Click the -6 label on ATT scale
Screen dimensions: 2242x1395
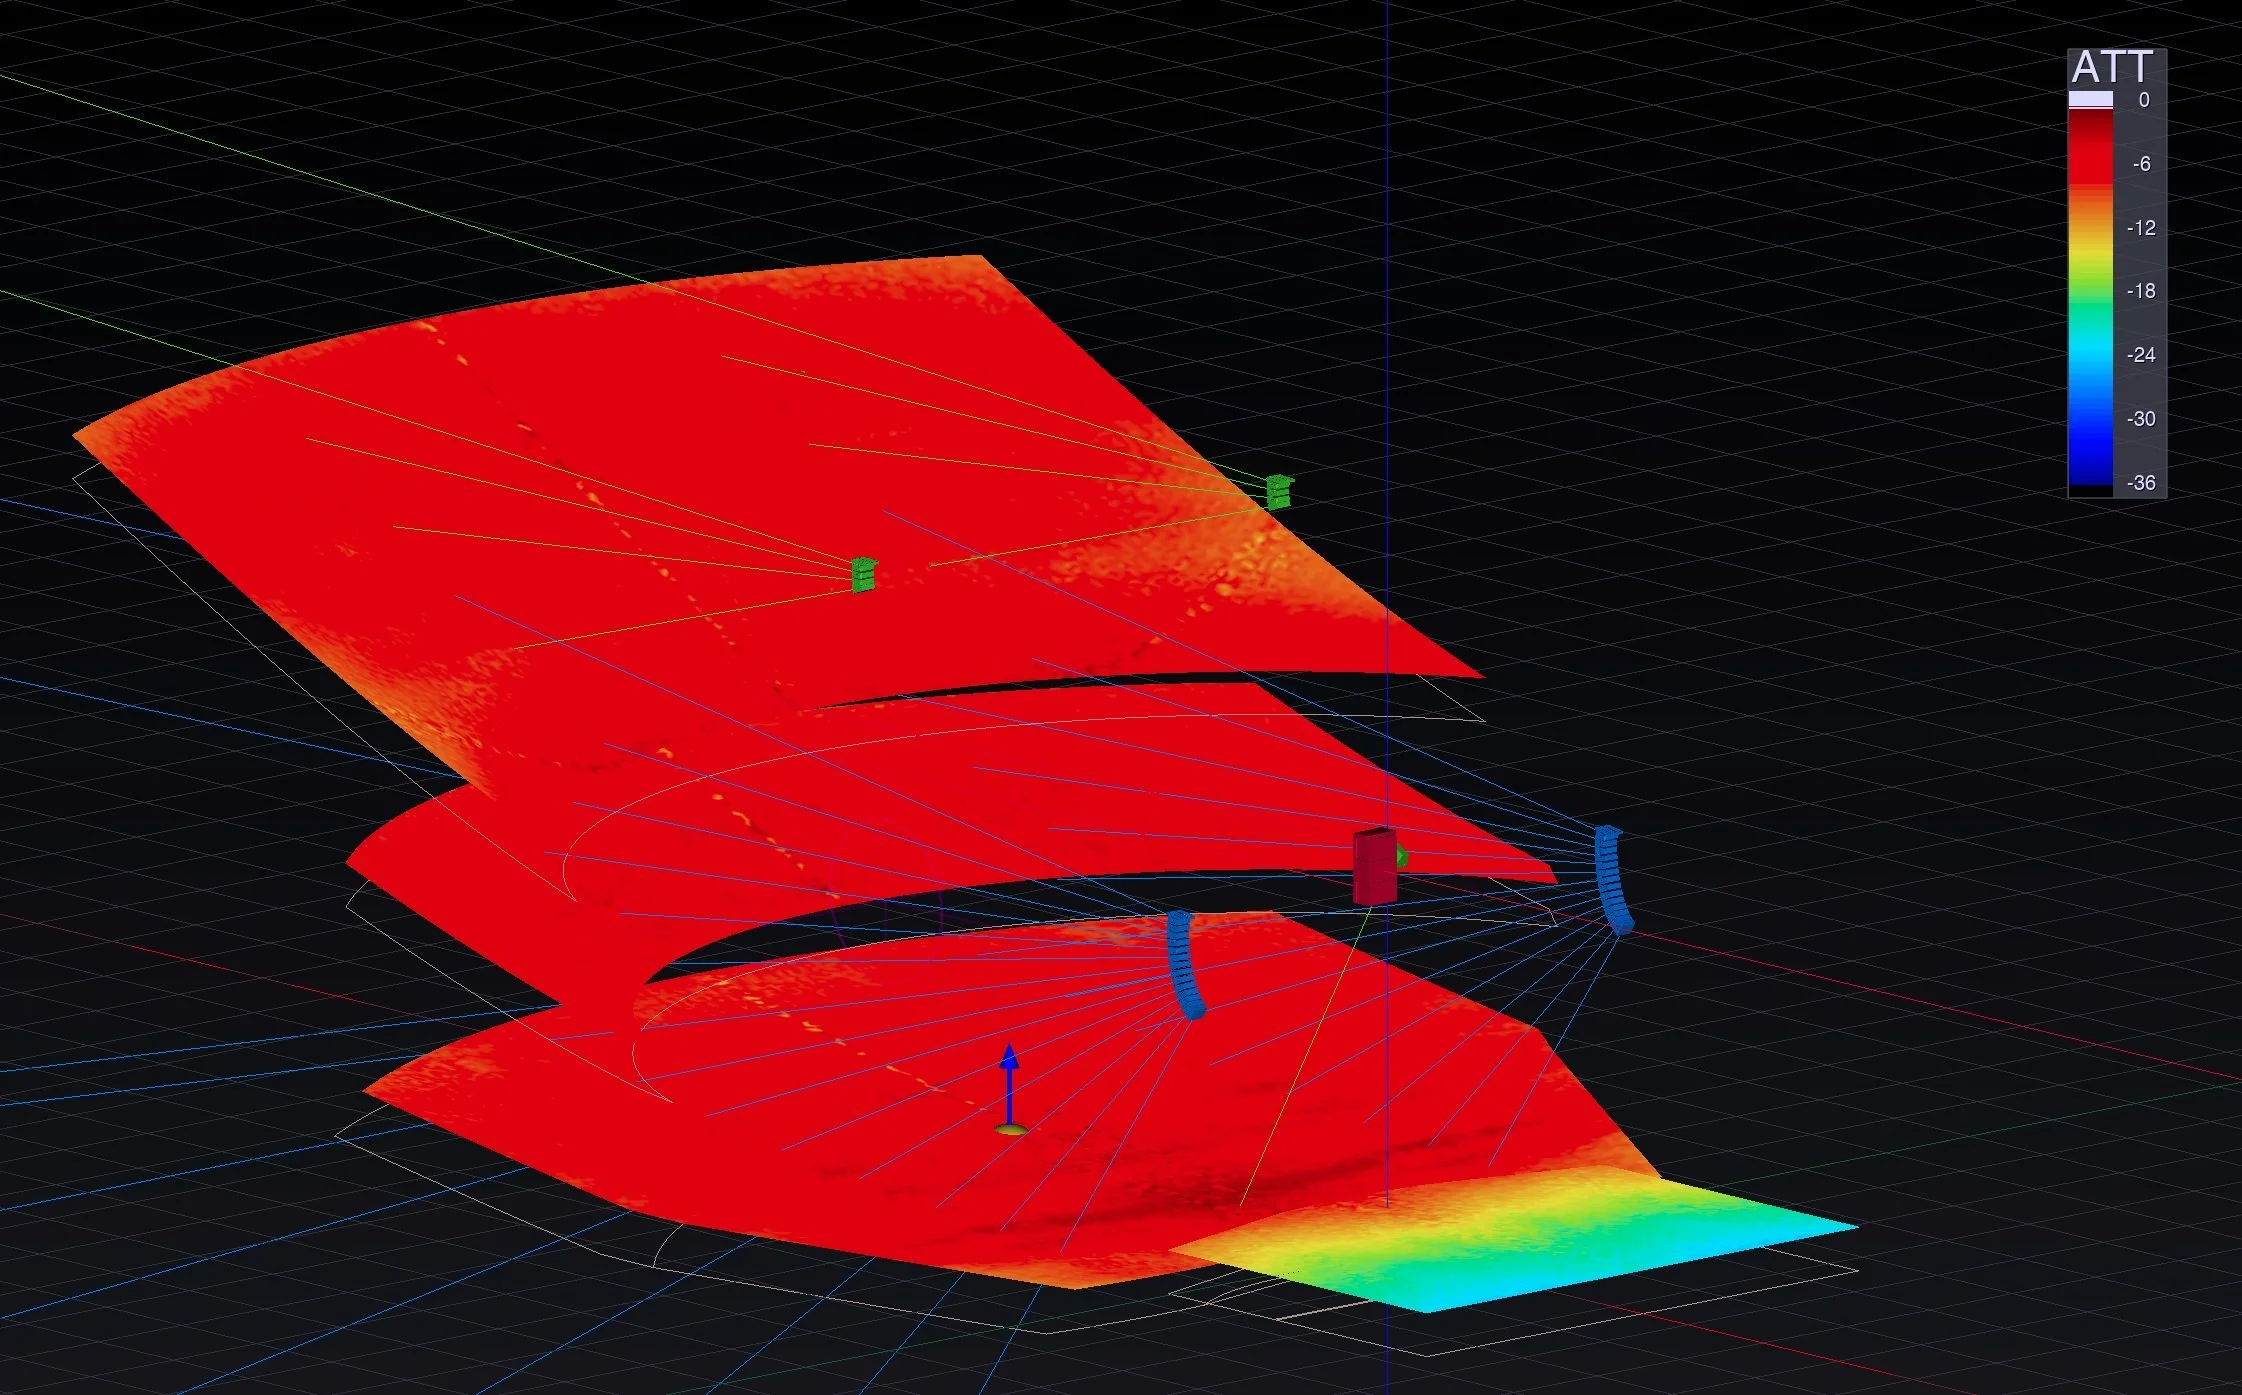click(x=2141, y=164)
